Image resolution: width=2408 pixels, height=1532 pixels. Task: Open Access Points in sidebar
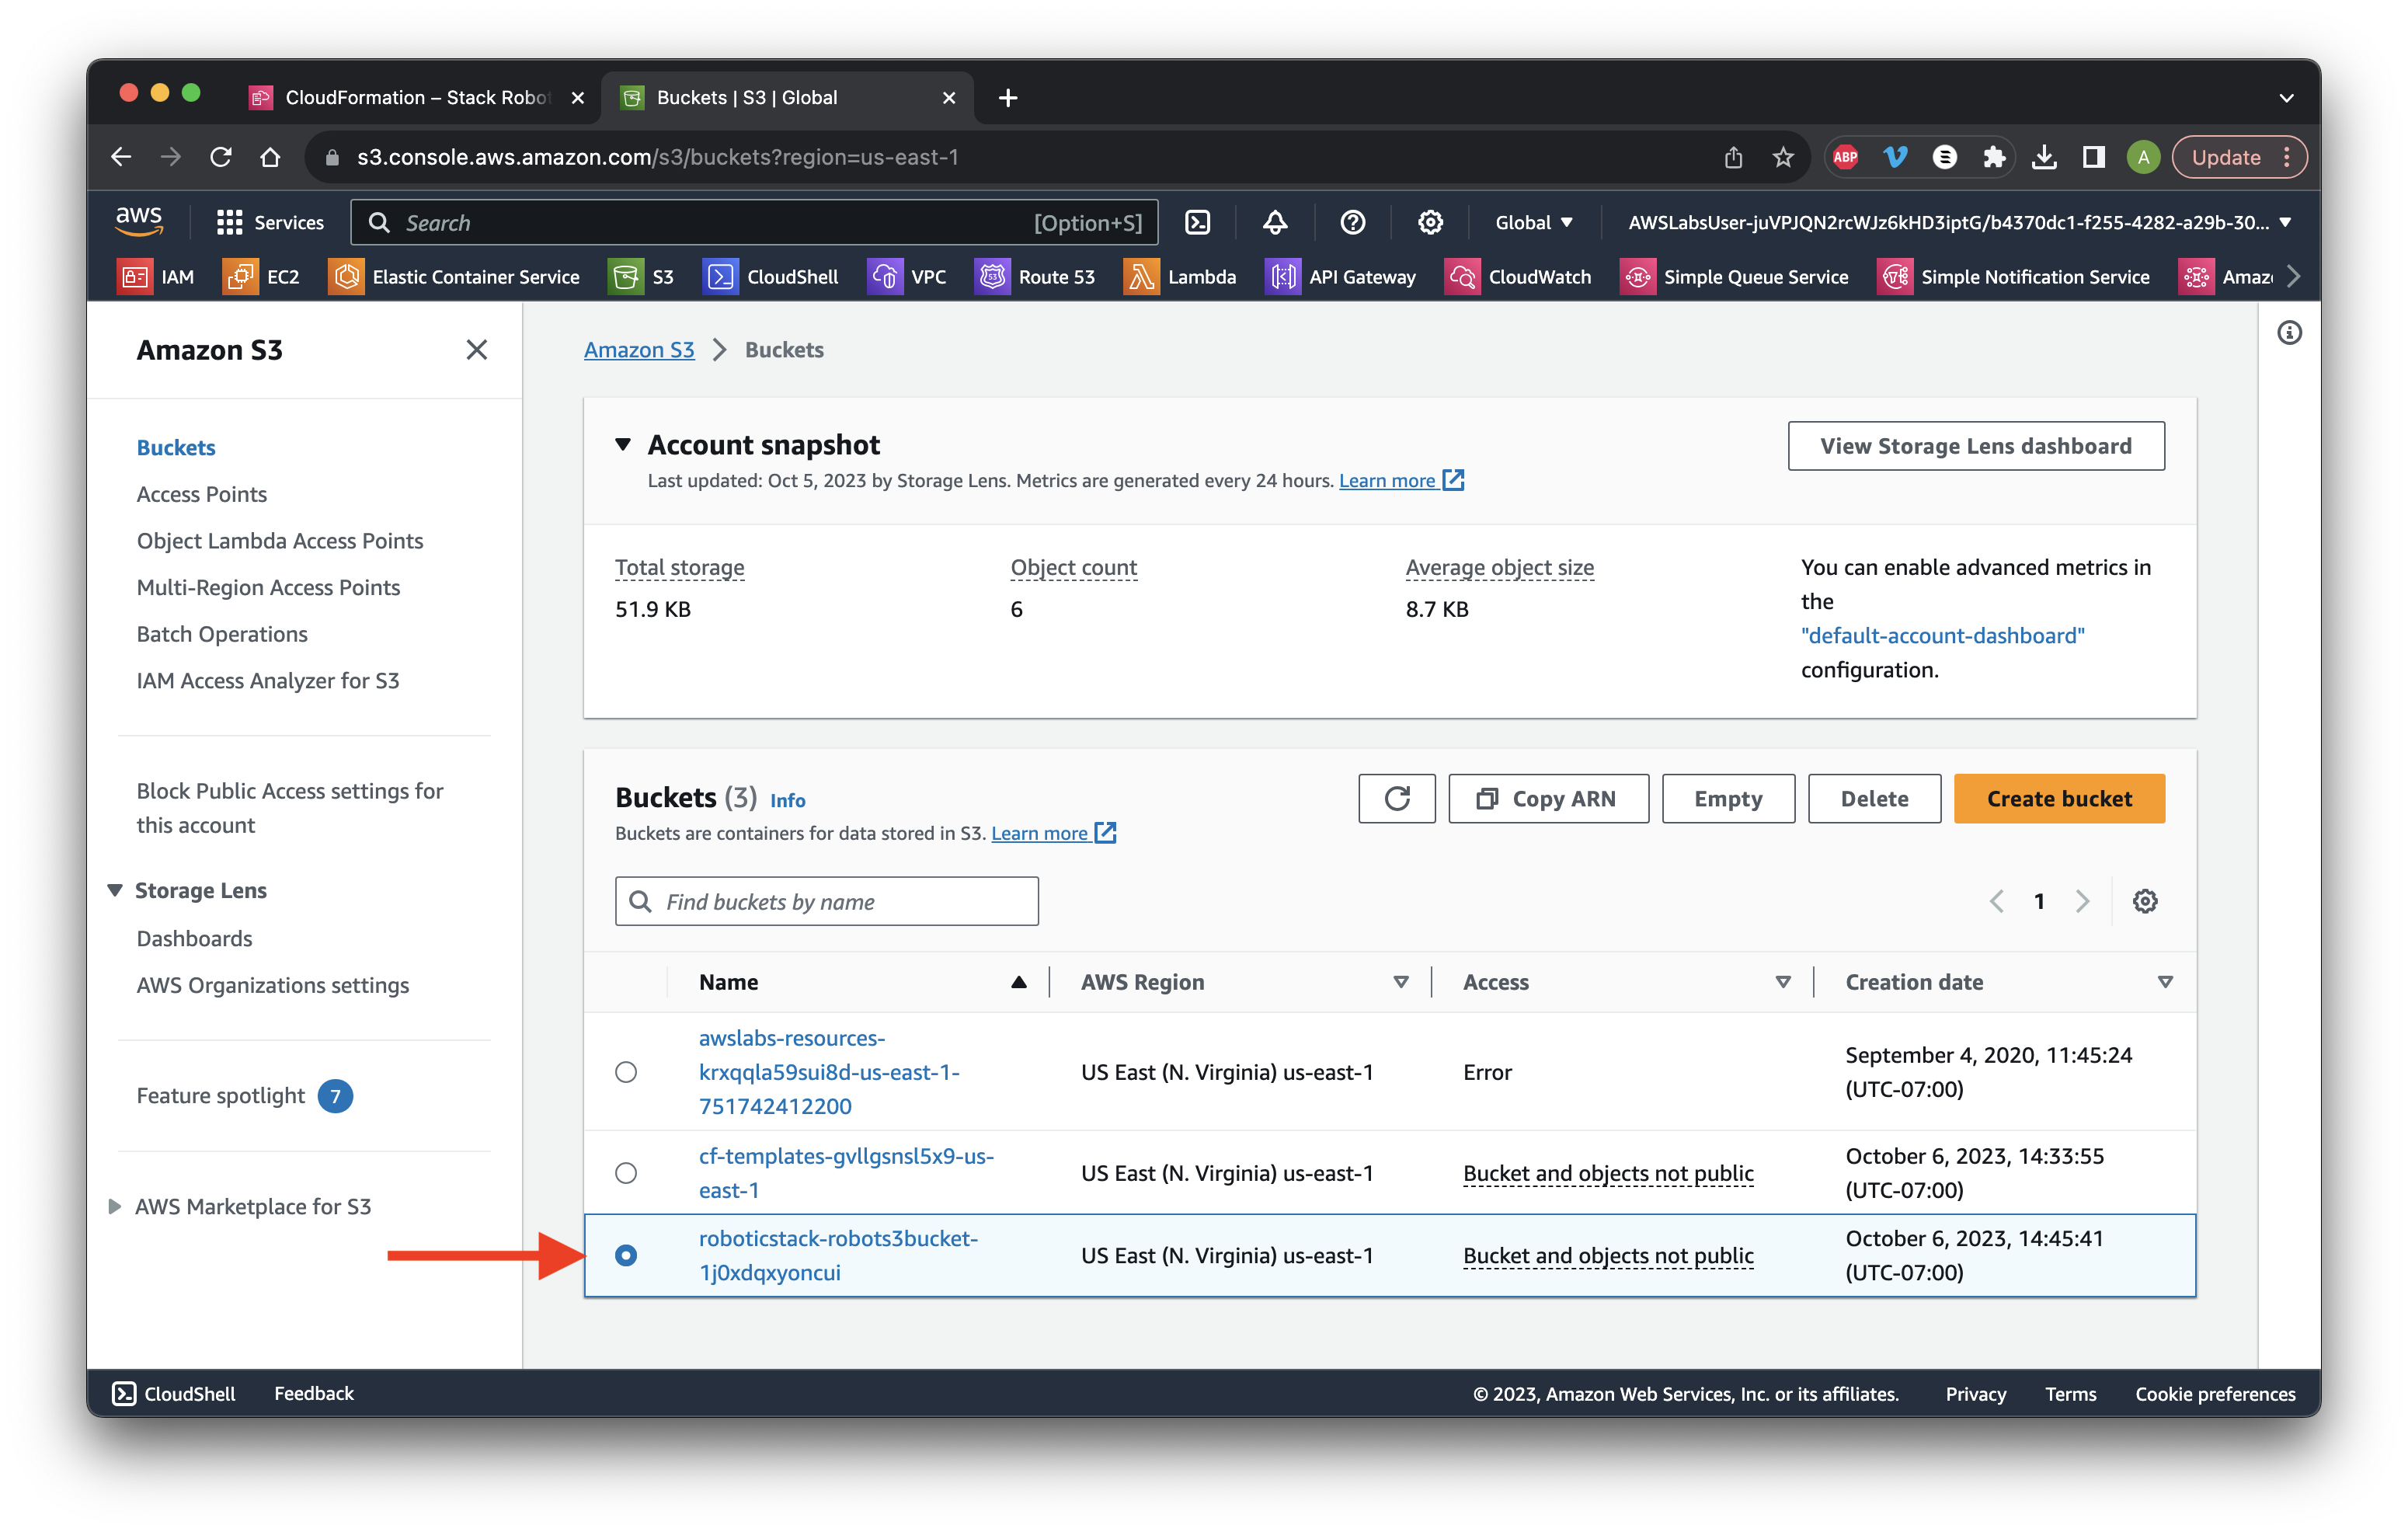(201, 494)
